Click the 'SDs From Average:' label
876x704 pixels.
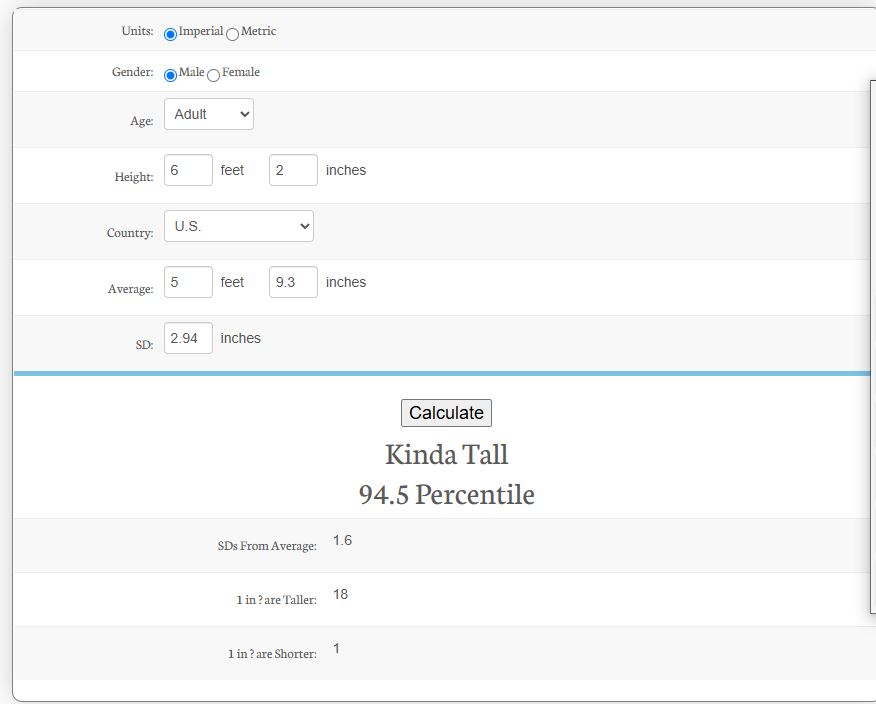coord(267,546)
